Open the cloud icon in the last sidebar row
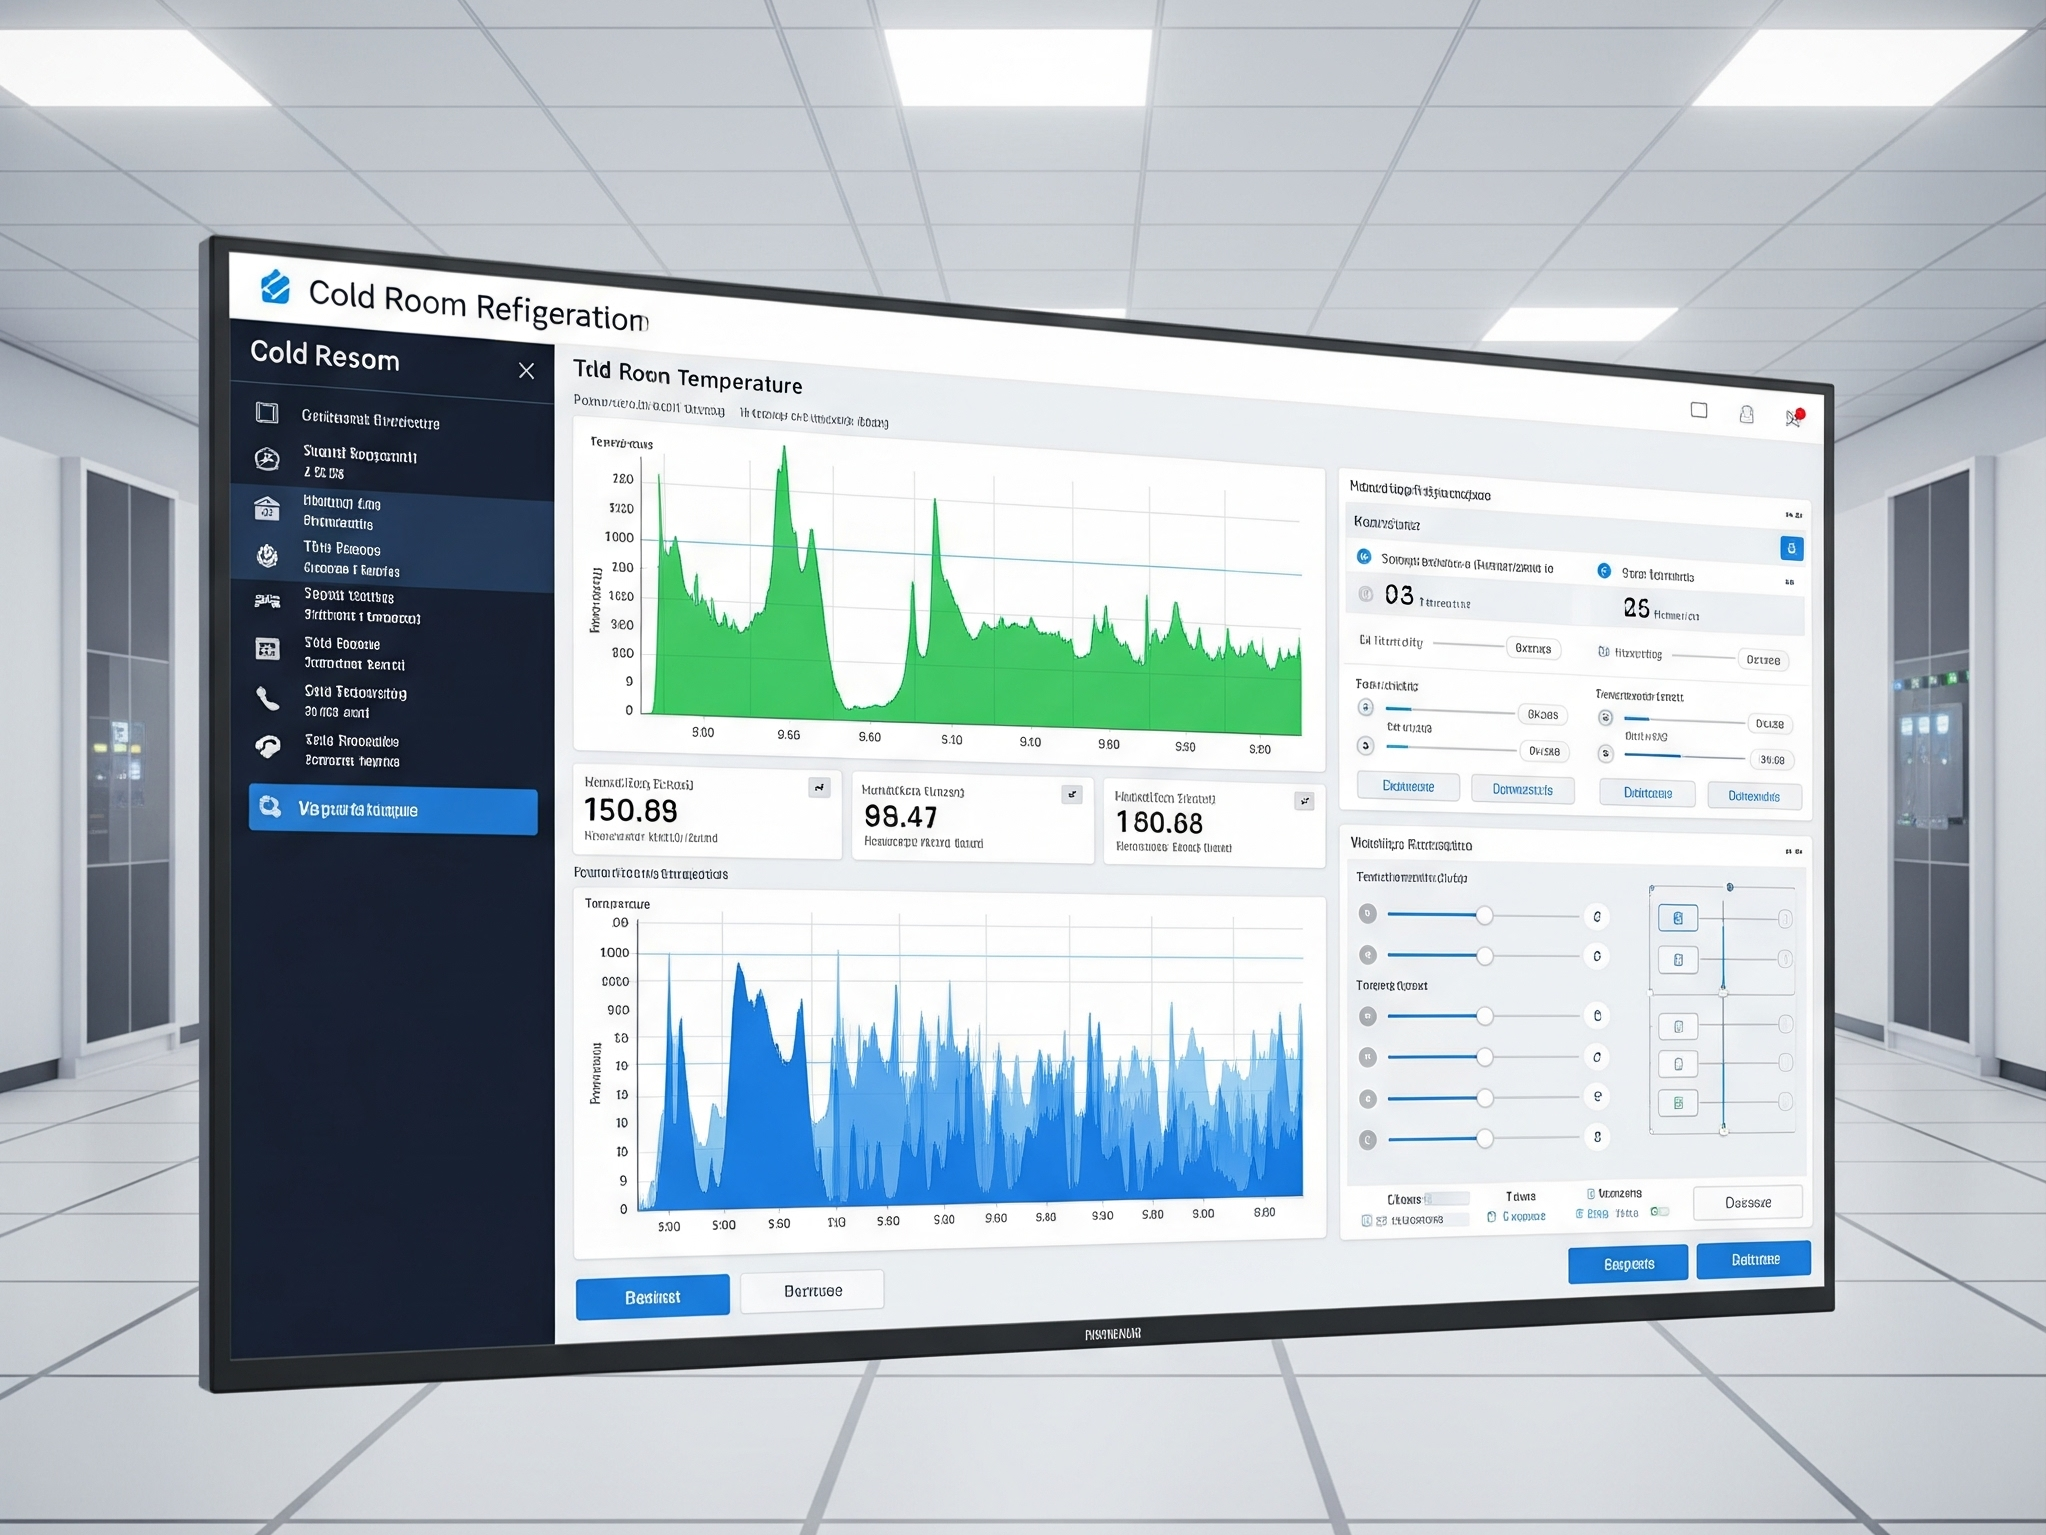Screen dimensions: 2046x1535 pyautogui.click(x=267, y=746)
